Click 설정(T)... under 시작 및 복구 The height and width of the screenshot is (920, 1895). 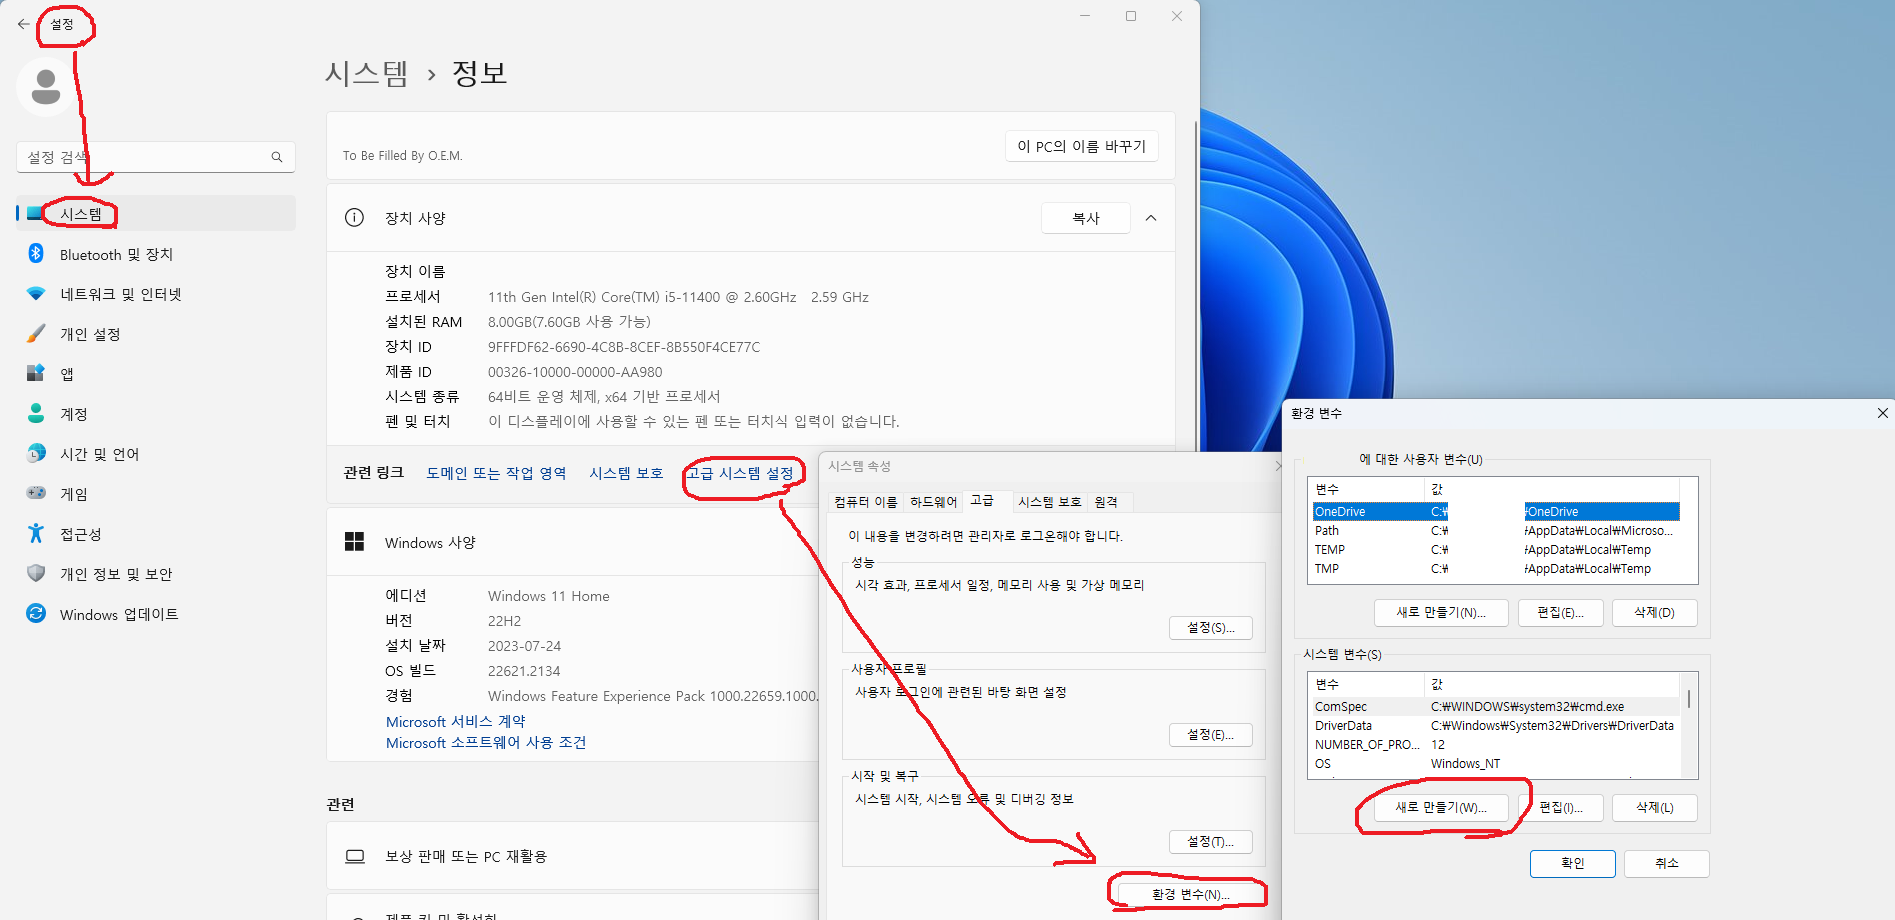[1211, 842]
